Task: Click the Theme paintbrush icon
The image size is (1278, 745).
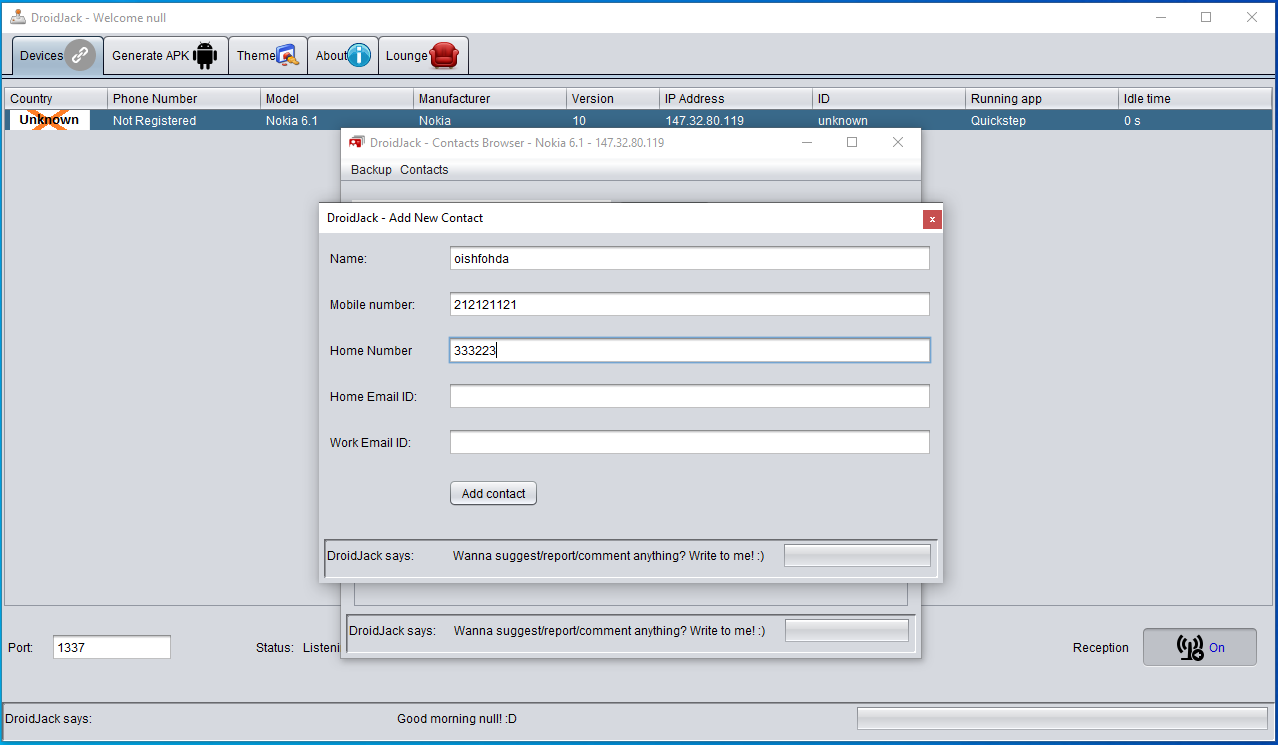Action: pyautogui.click(x=288, y=56)
